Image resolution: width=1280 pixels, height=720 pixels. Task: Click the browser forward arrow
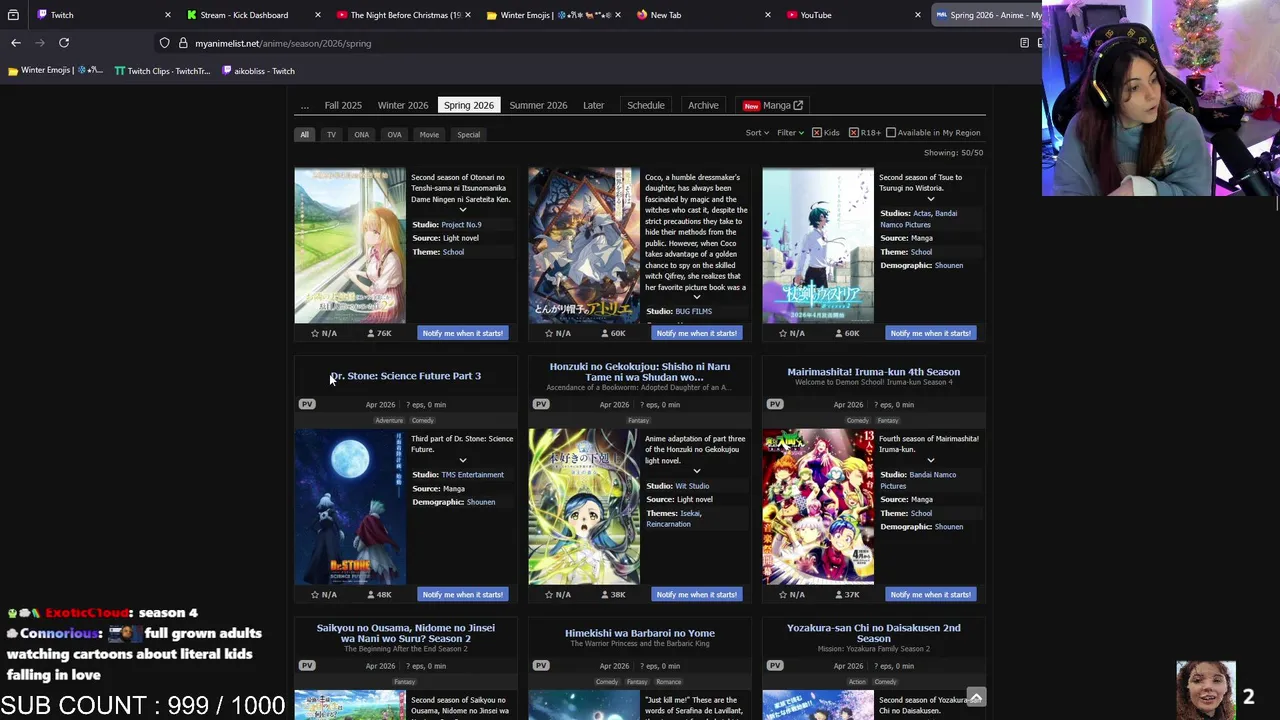pos(40,43)
